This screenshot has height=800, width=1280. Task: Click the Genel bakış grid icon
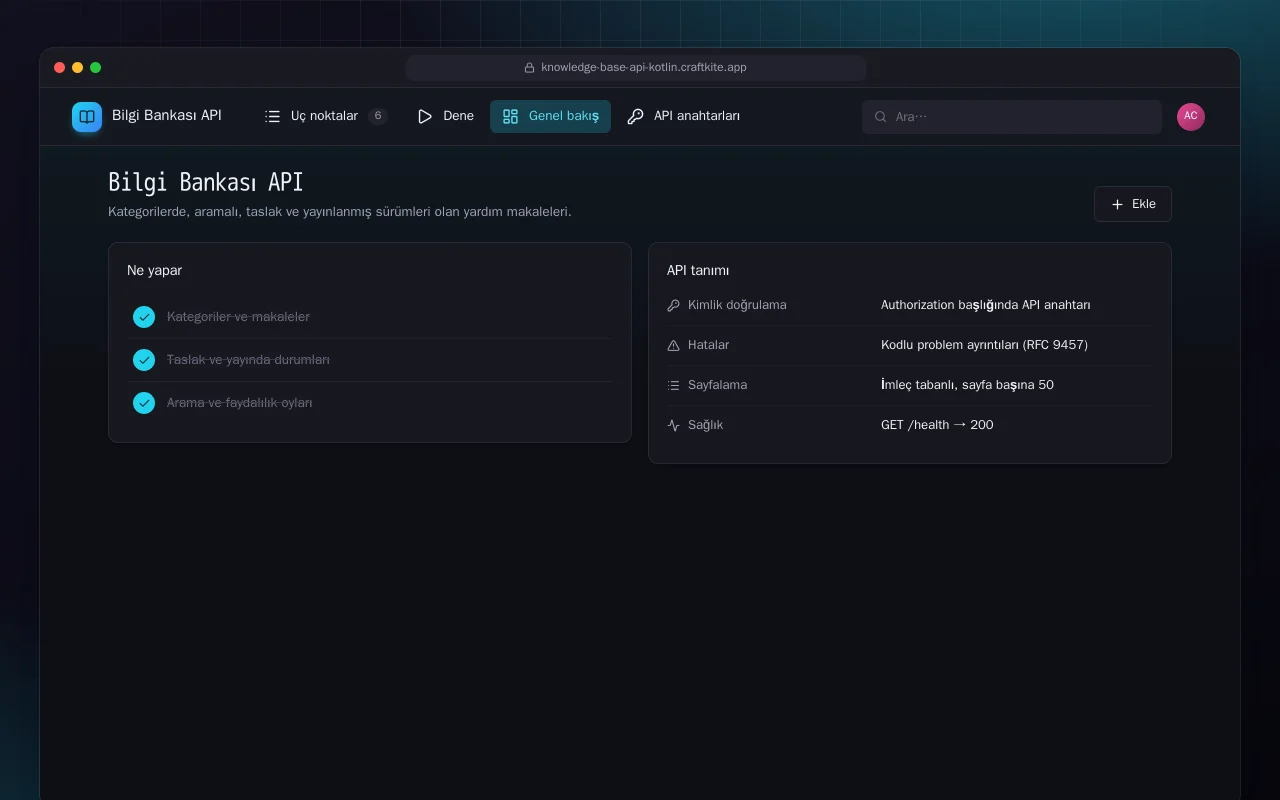point(510,116)
